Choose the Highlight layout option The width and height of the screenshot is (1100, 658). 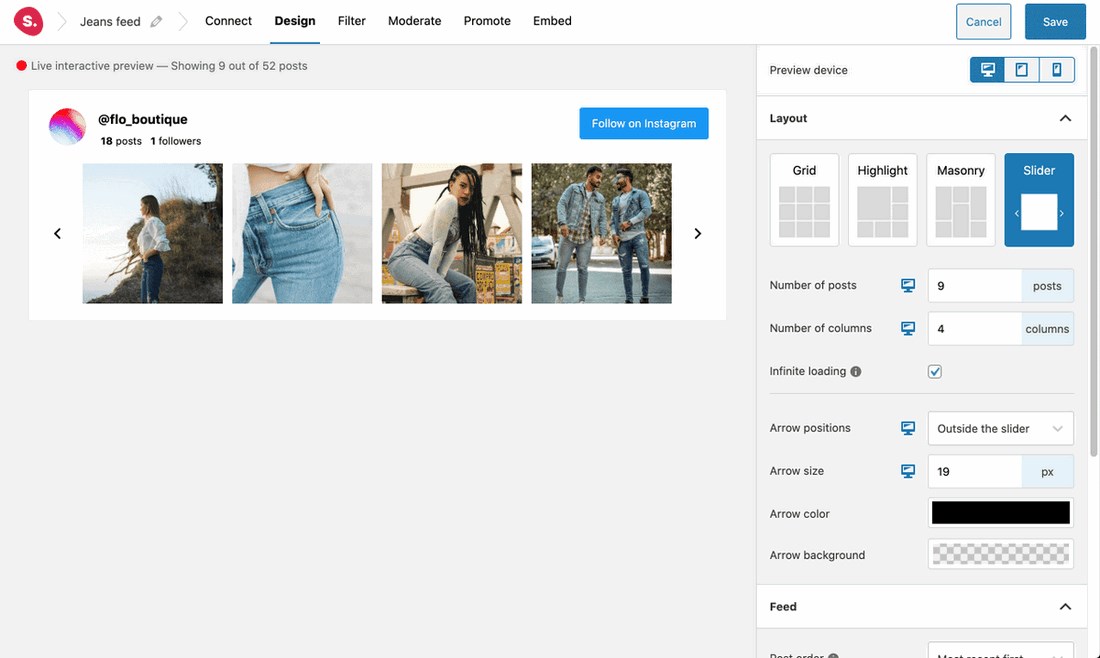(x=883, y=200)
